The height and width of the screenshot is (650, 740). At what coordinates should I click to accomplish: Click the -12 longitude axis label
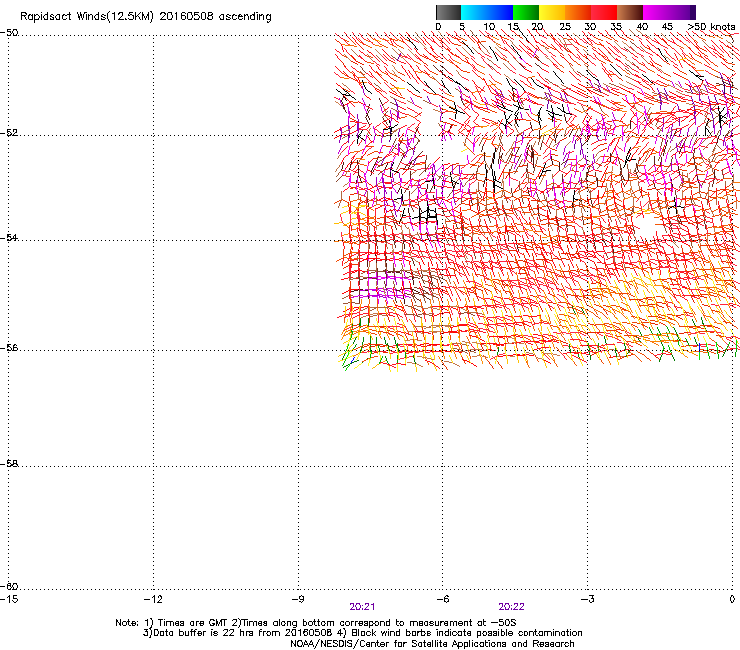point(153,599)
